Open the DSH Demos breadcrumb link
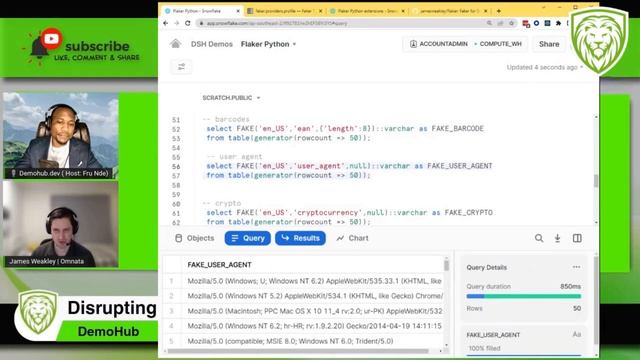The width and height of the screenshot is (640, 360). pos(211,44)
